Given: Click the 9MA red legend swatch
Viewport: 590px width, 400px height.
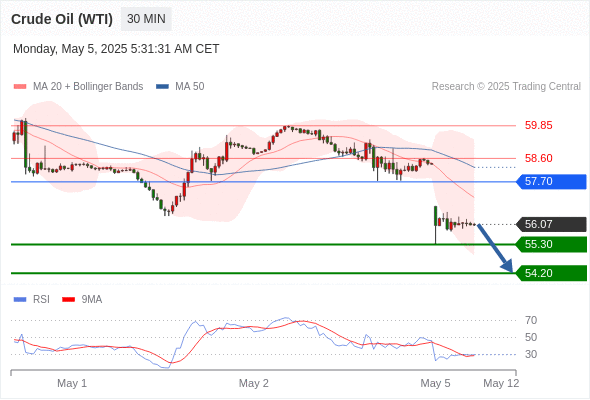Looking at the screenshot, I should tap(68, 300).
